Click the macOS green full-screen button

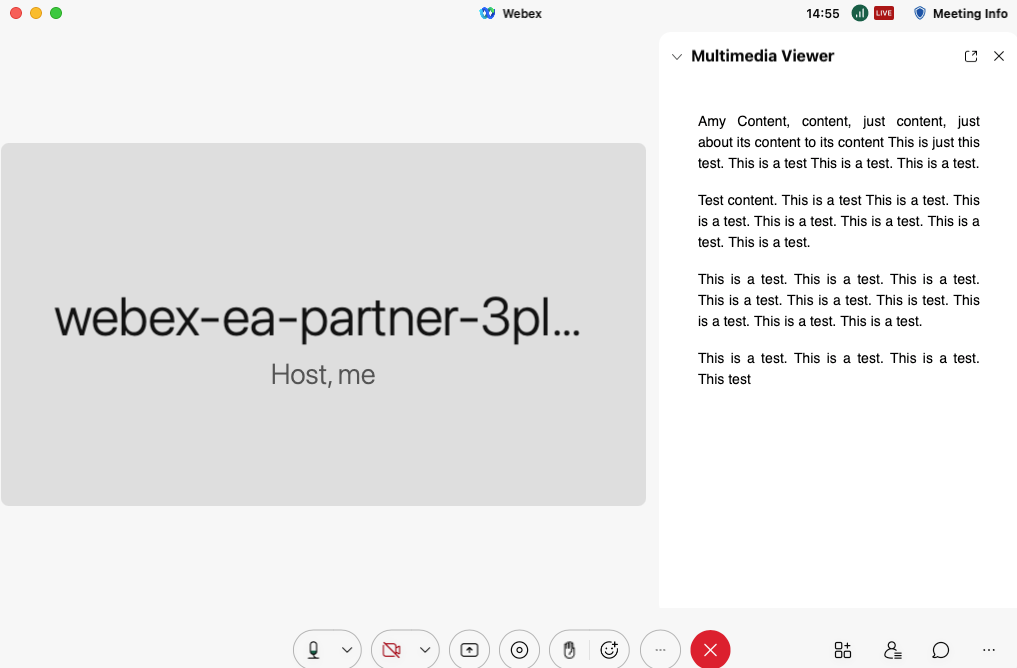point(56,13)
